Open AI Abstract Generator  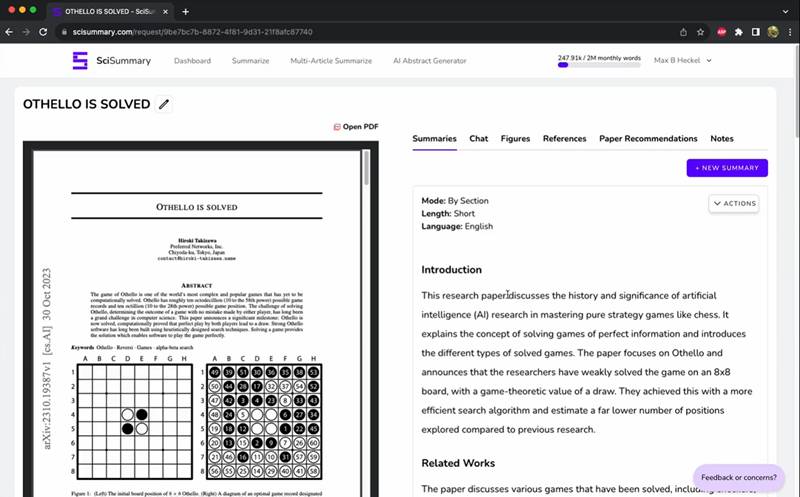[x=430, y=61]
